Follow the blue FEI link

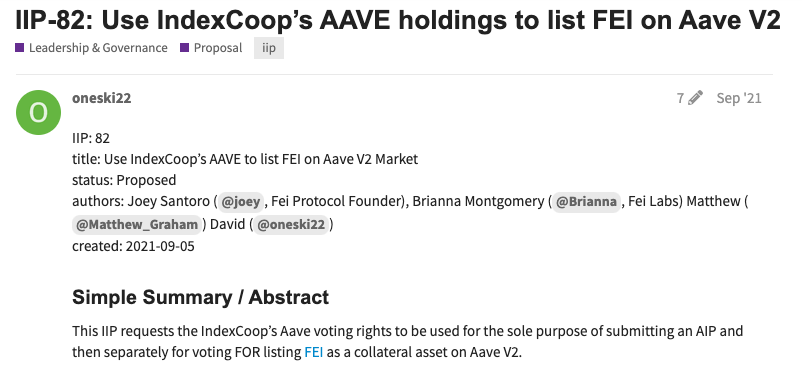314,352
